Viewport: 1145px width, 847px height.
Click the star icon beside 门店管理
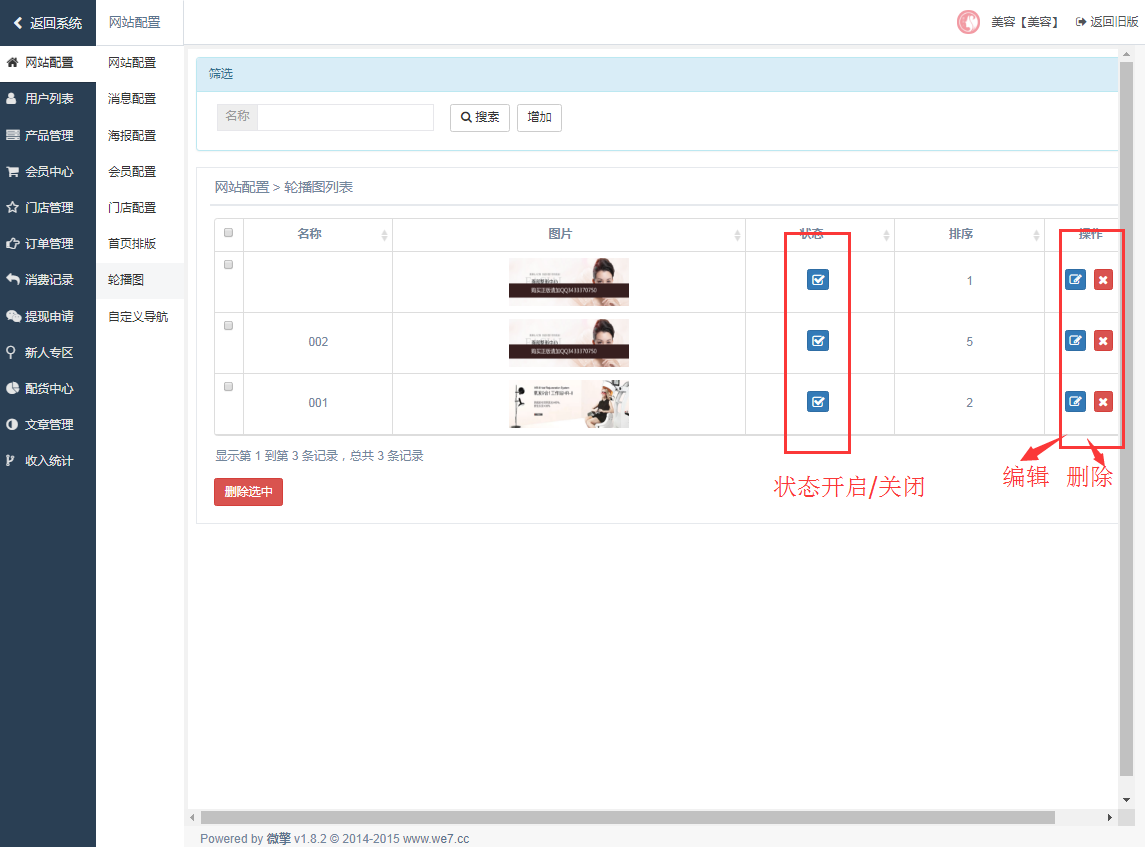click(12, 207)
